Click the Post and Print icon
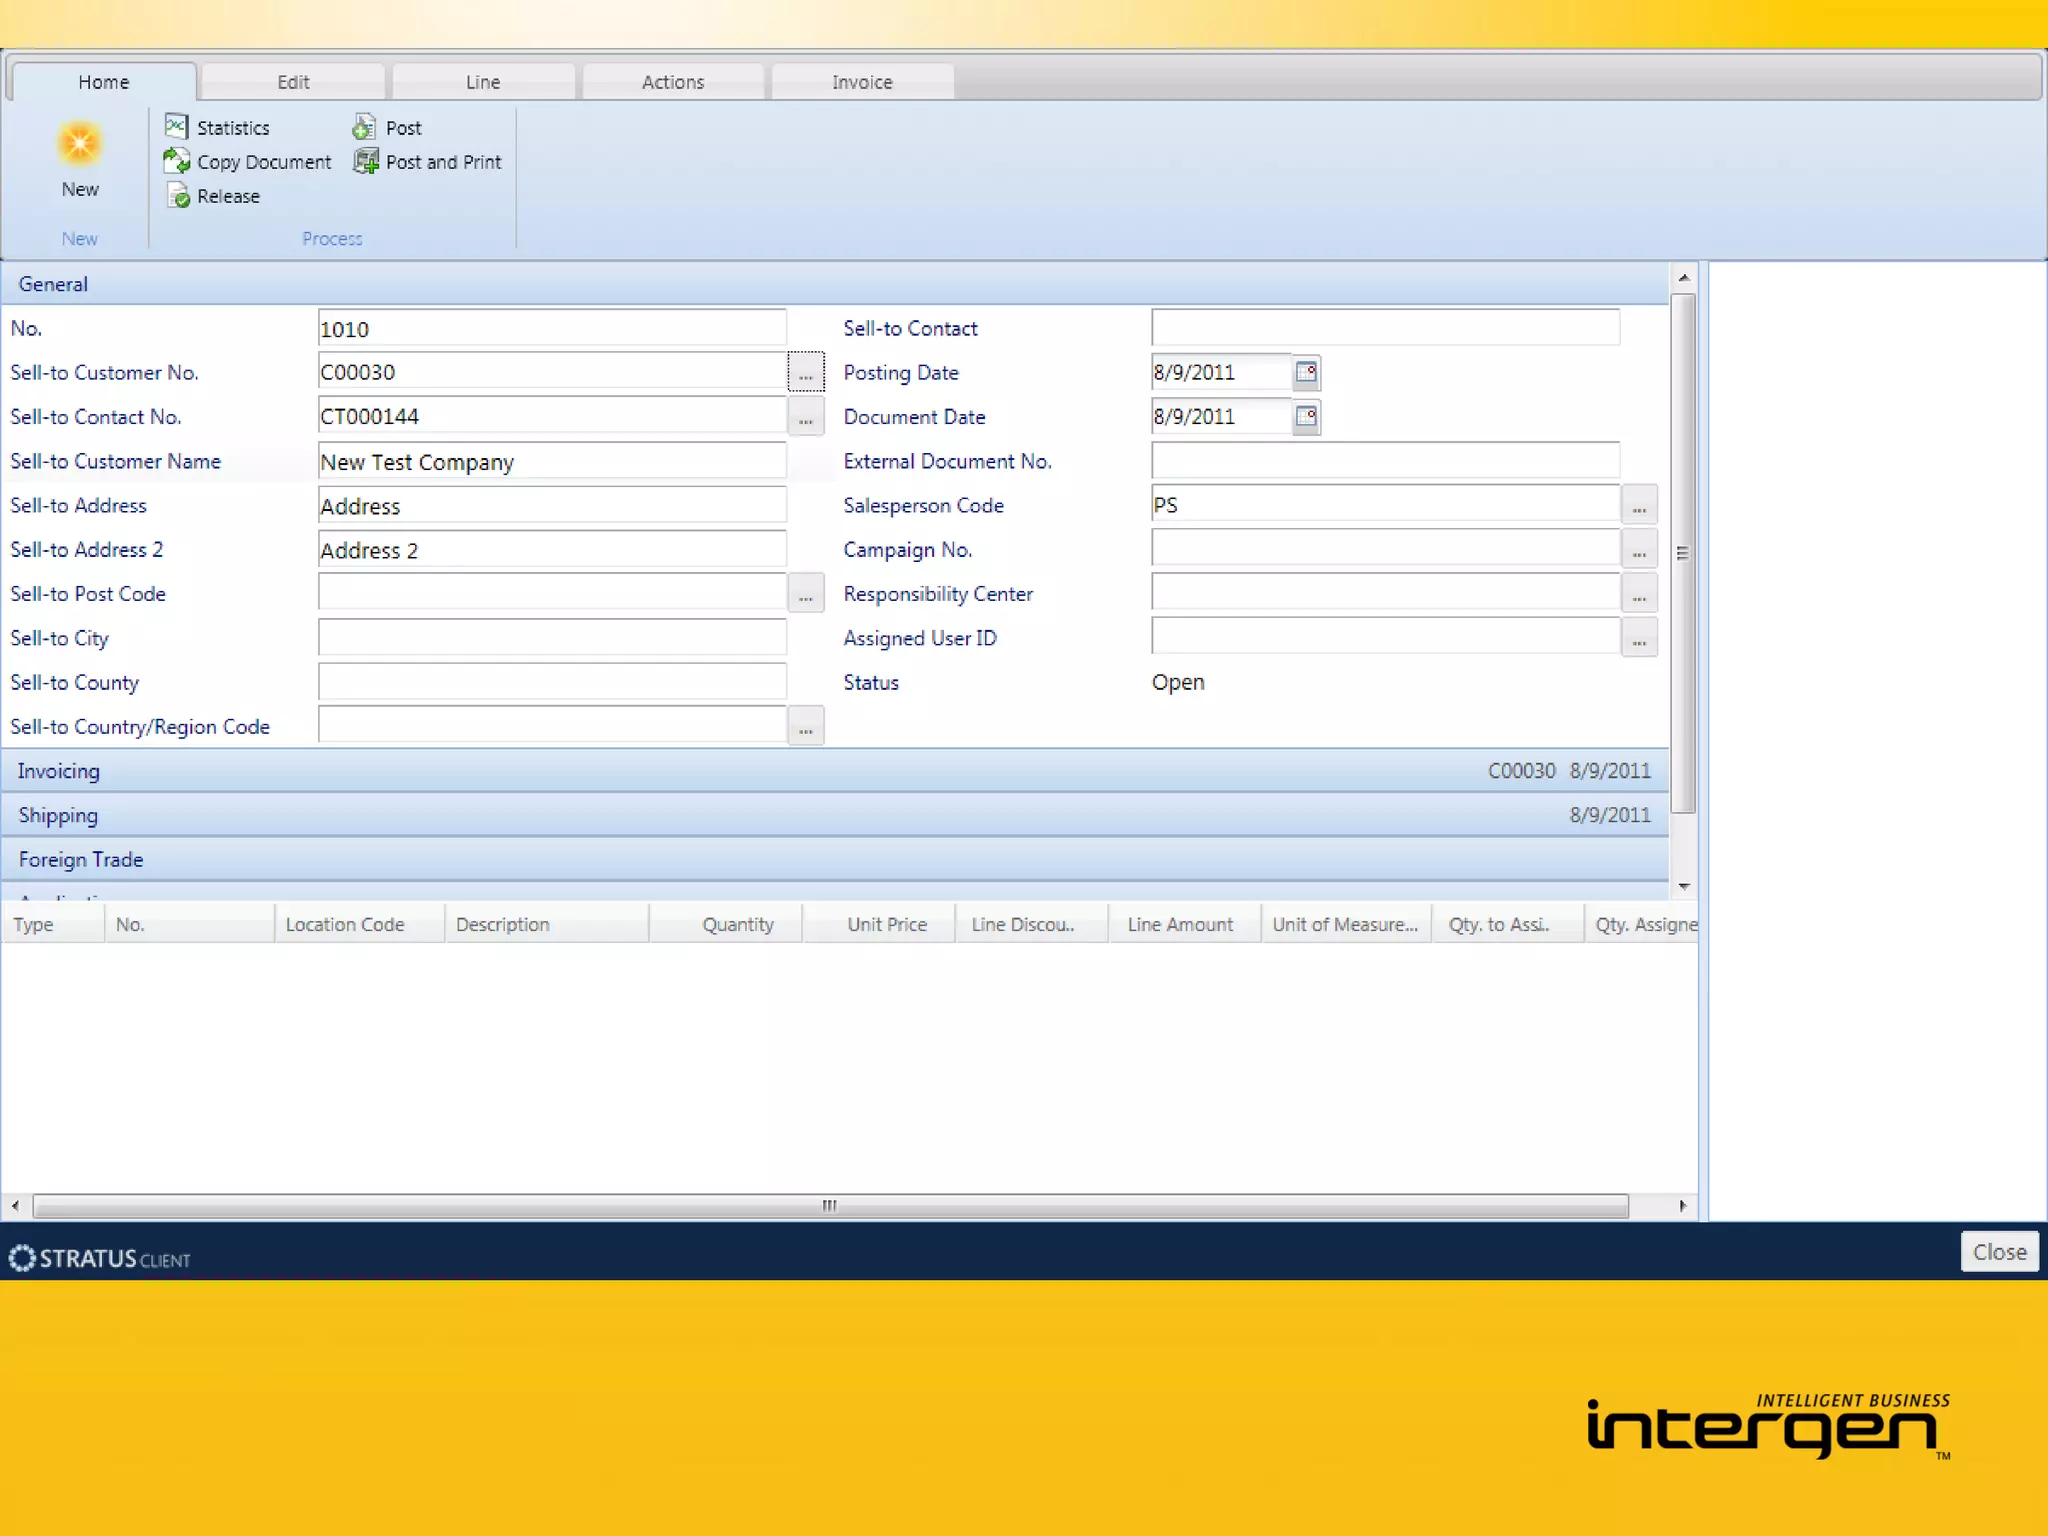 click(366, 161)
